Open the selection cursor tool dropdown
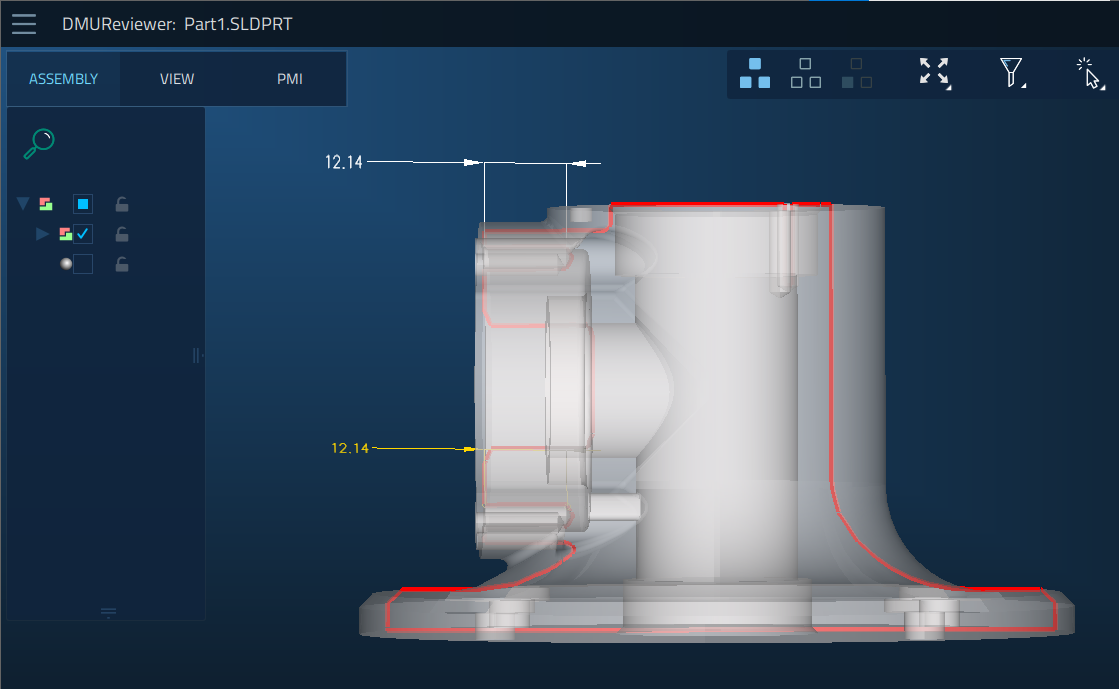 [1090, 74]
